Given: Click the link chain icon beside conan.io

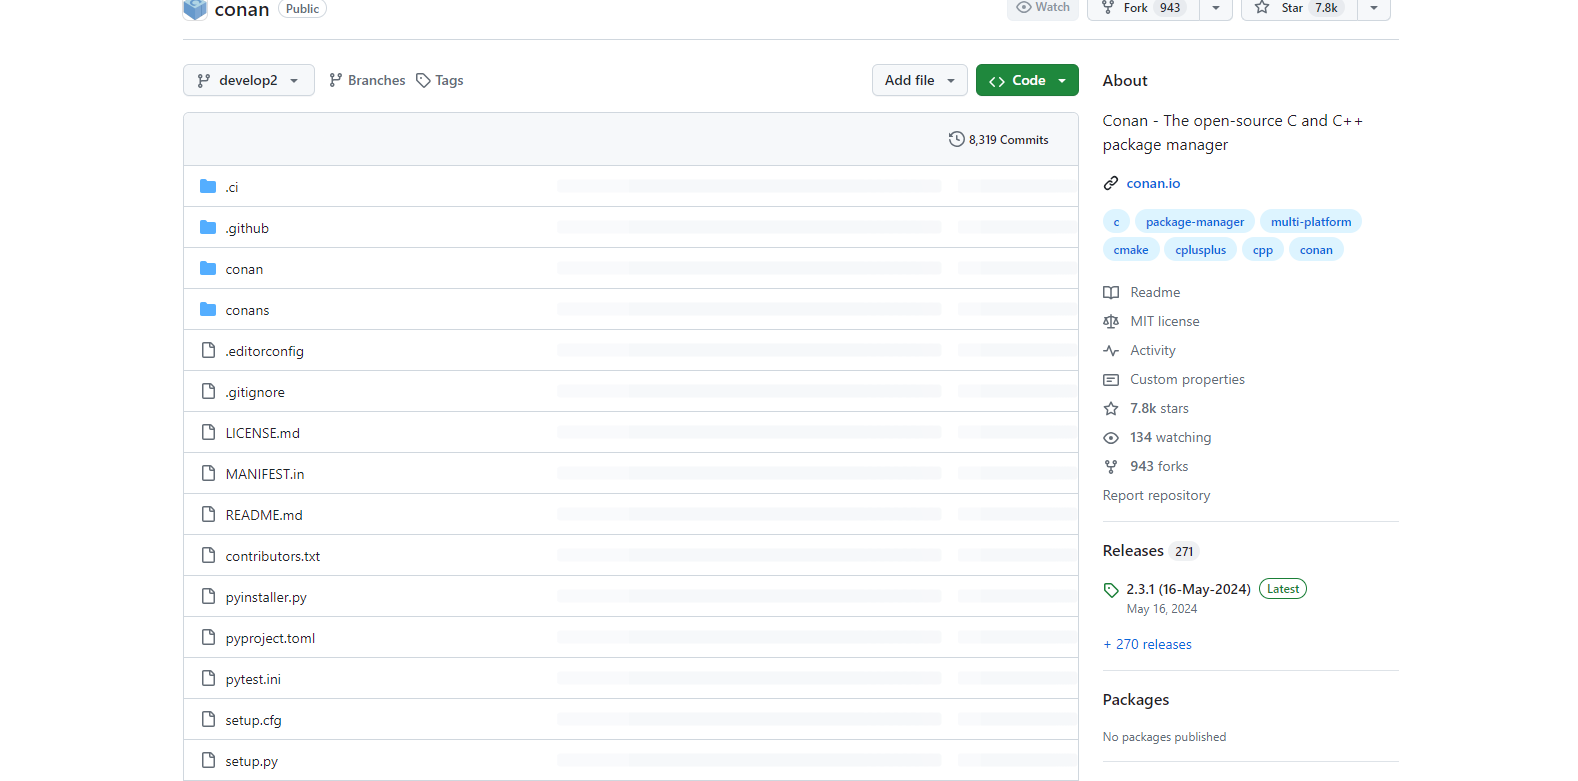Looking at the screenshot, I should [x=1111, y=183].
